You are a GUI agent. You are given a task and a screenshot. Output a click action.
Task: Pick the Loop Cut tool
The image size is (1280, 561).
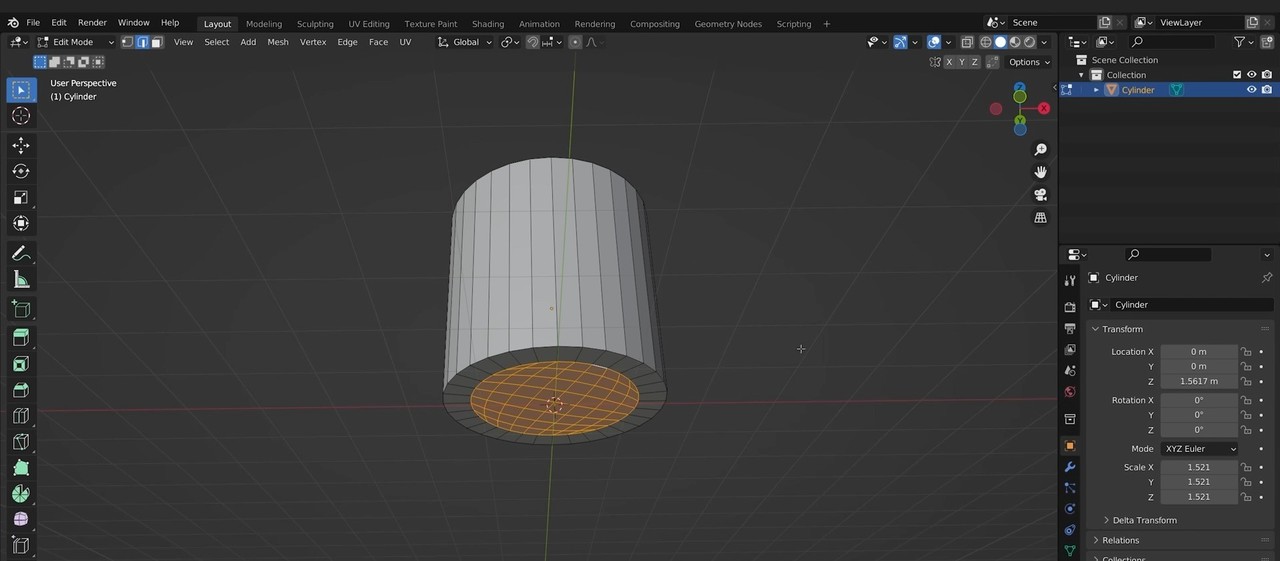[21, 416]
